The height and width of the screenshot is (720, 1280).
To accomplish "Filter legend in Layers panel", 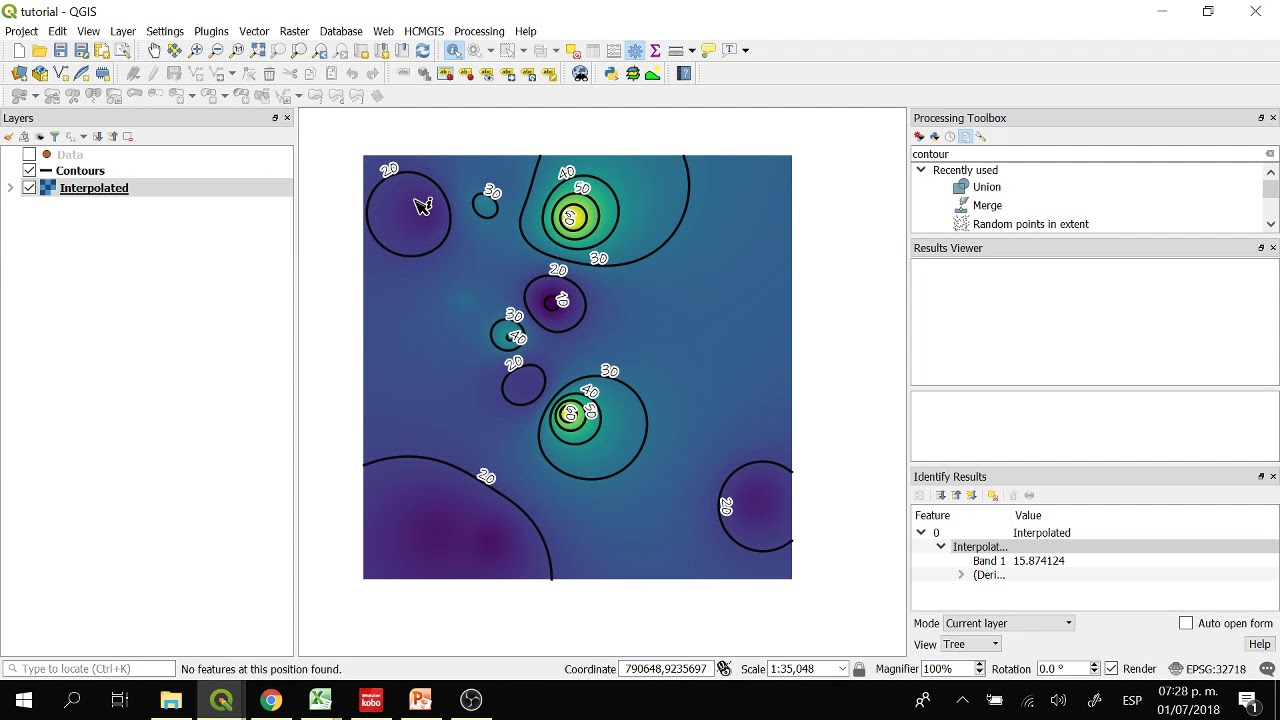I will [54, 136].
